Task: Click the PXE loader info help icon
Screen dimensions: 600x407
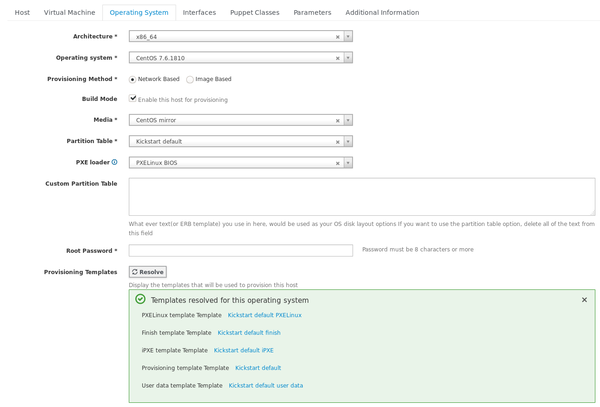Action: coord(114,162)
